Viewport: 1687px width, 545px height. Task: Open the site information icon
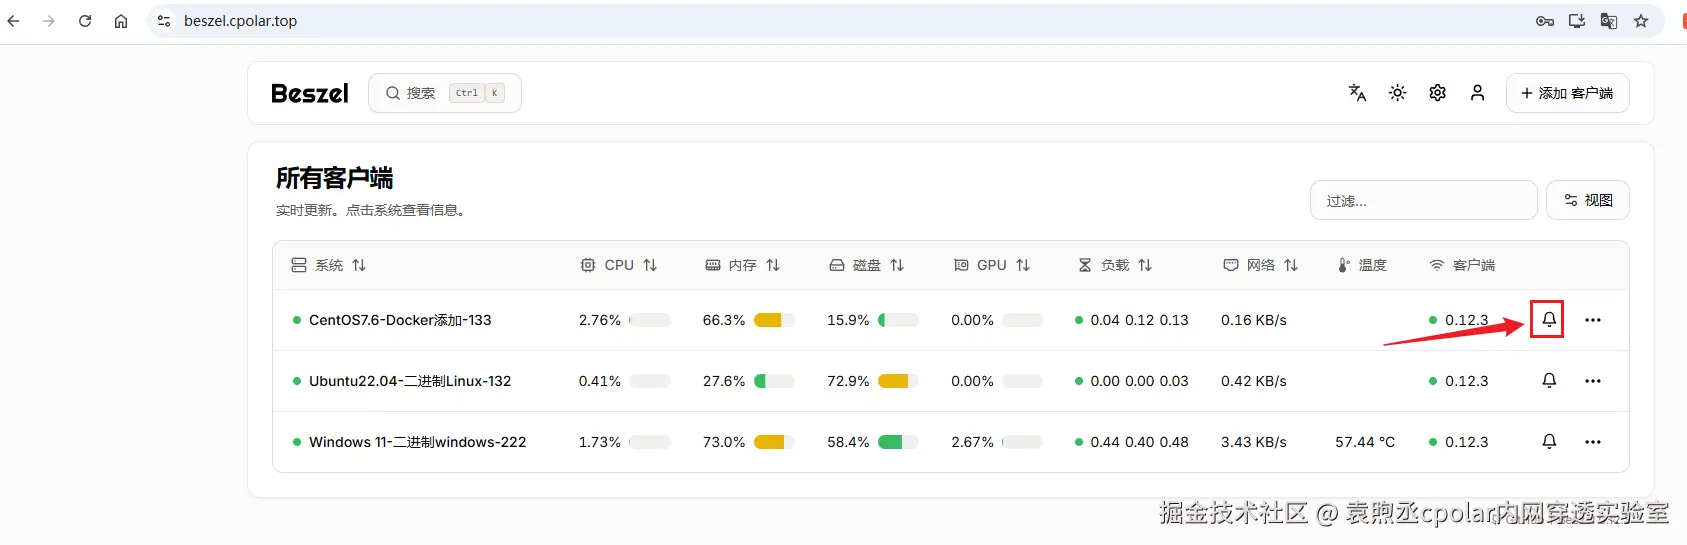point(164,21)
